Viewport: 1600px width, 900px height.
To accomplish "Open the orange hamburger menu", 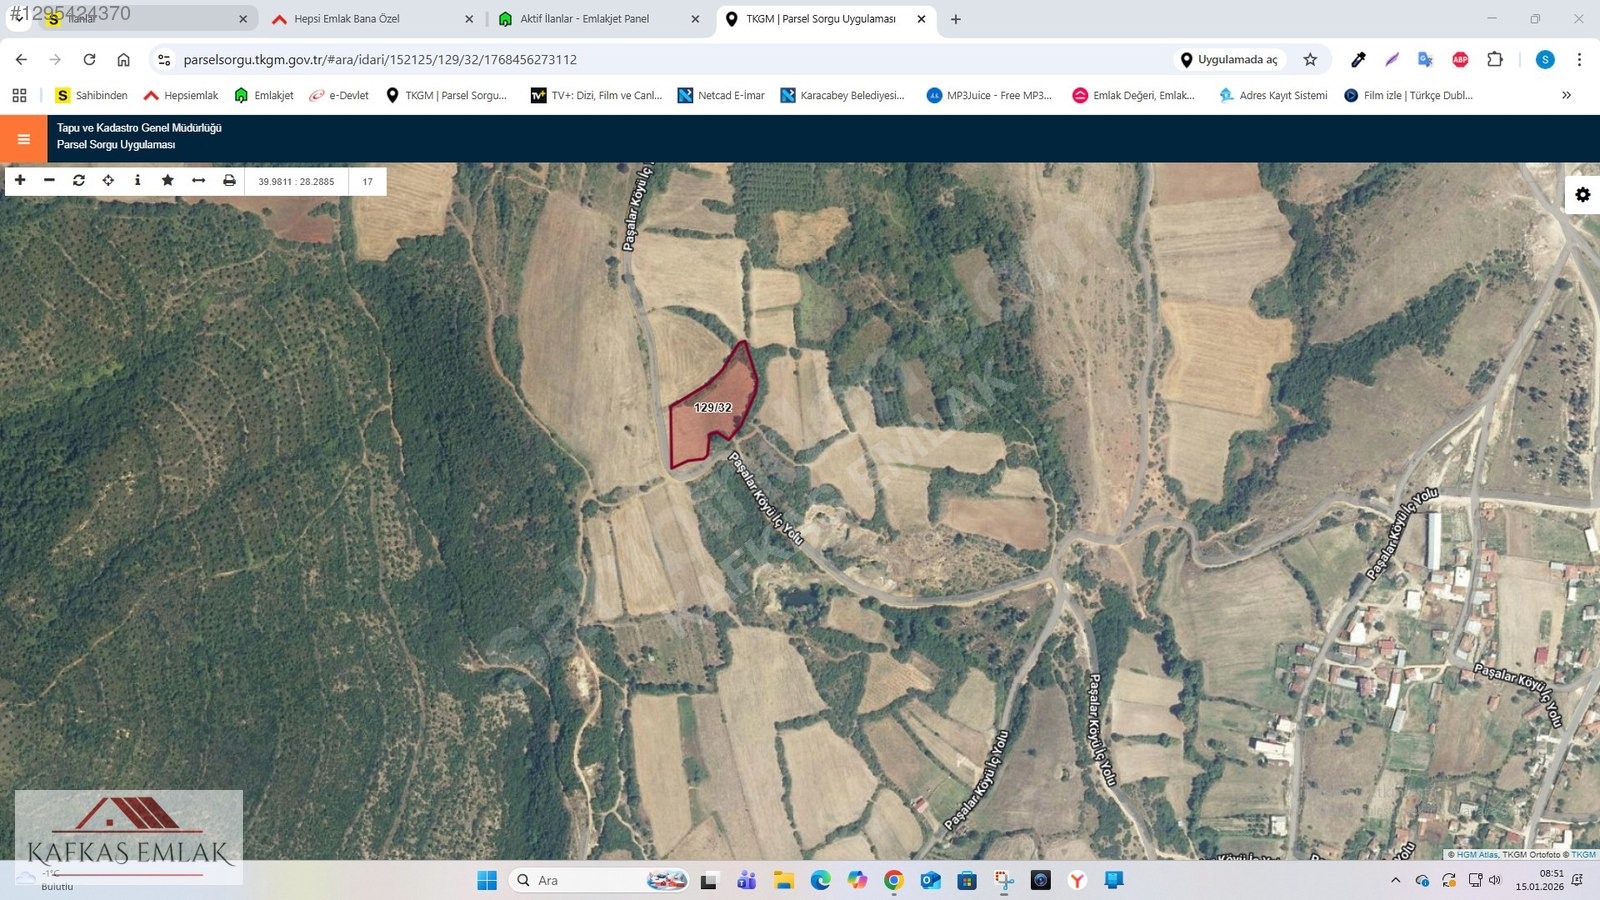I will 23,139.
